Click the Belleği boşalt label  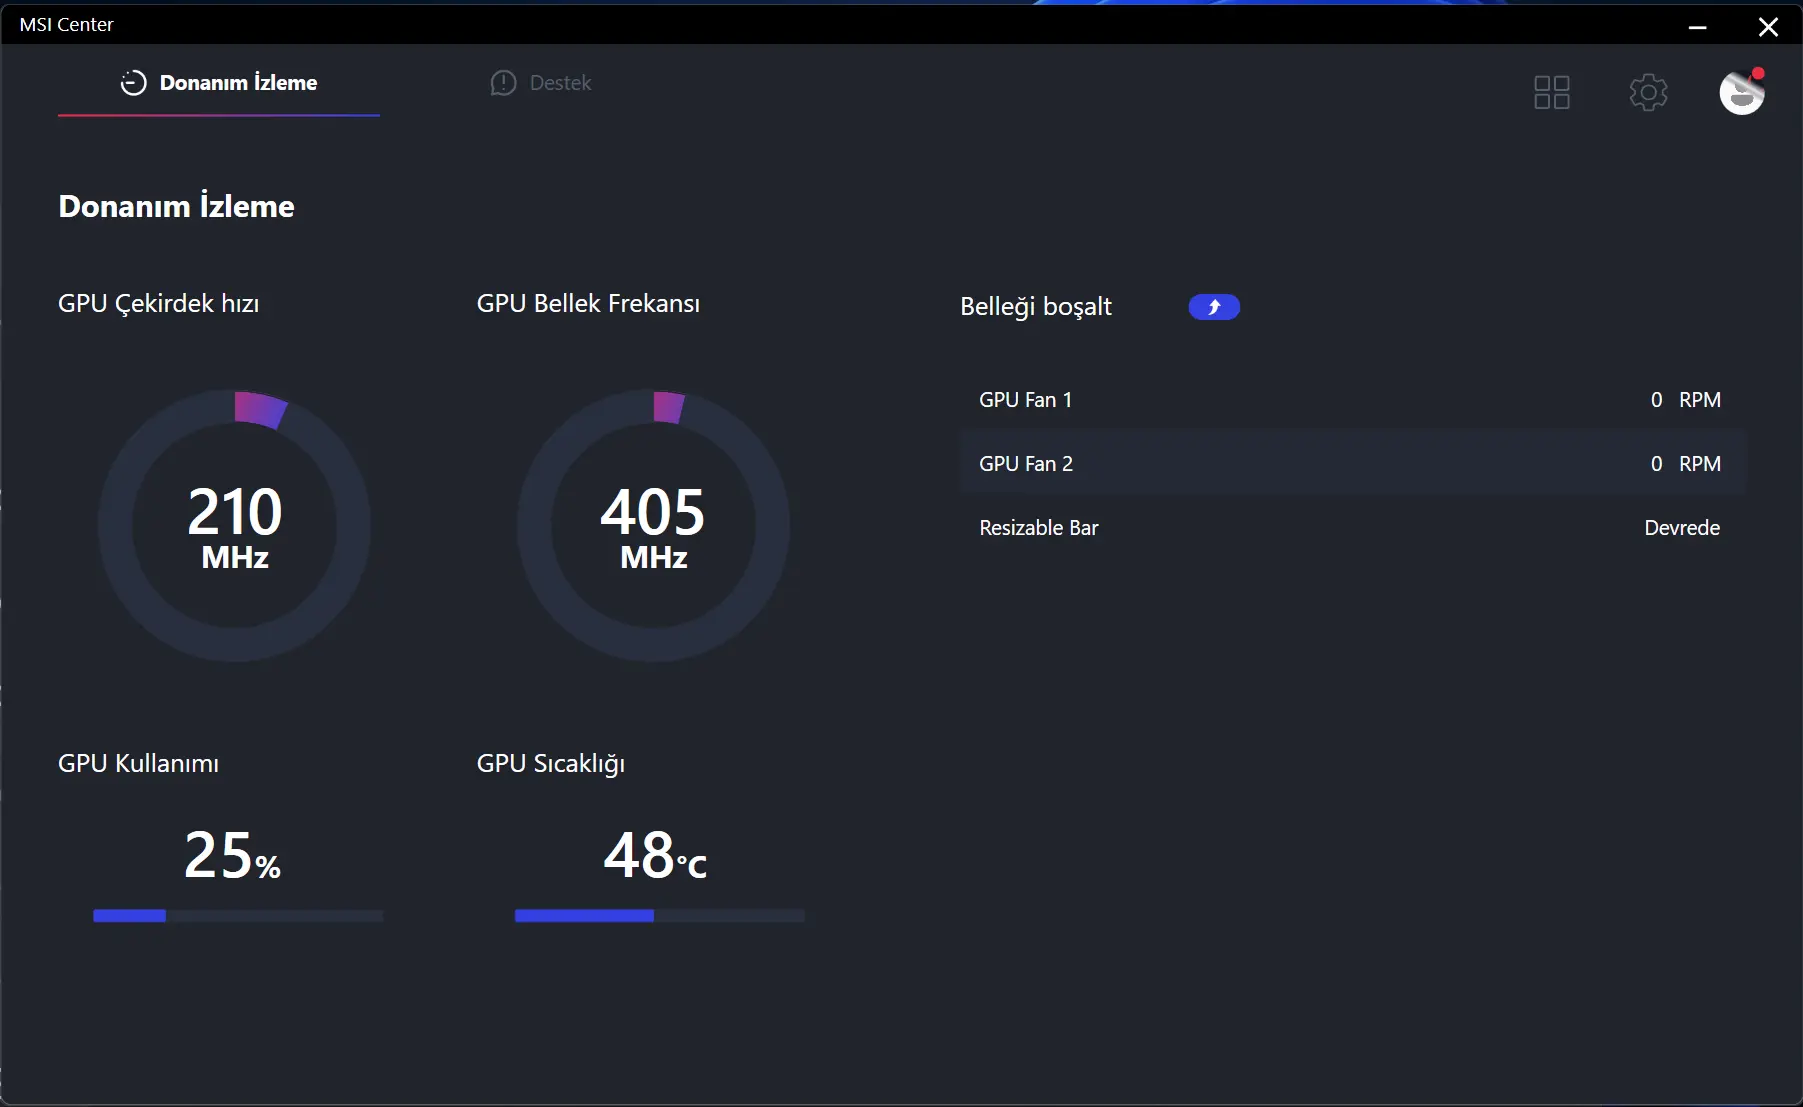point(1036,307)
